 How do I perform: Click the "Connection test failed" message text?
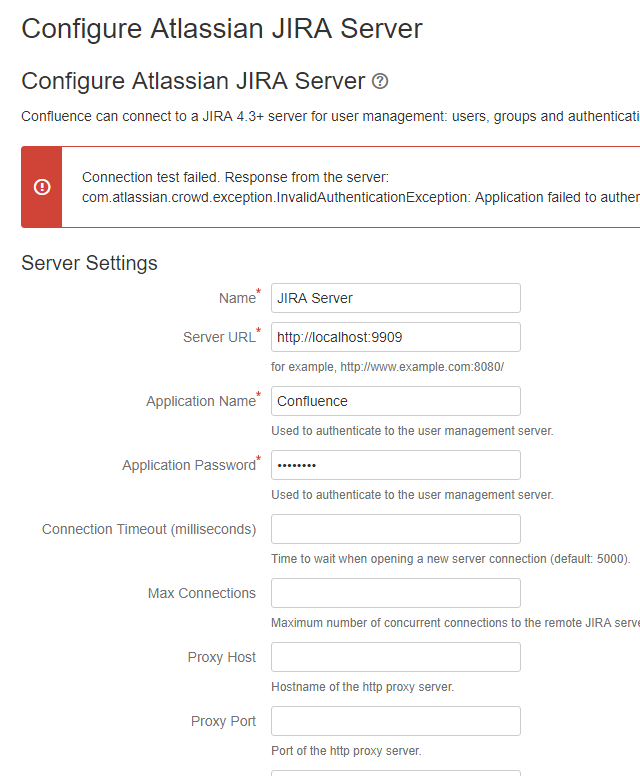point(236,177)
